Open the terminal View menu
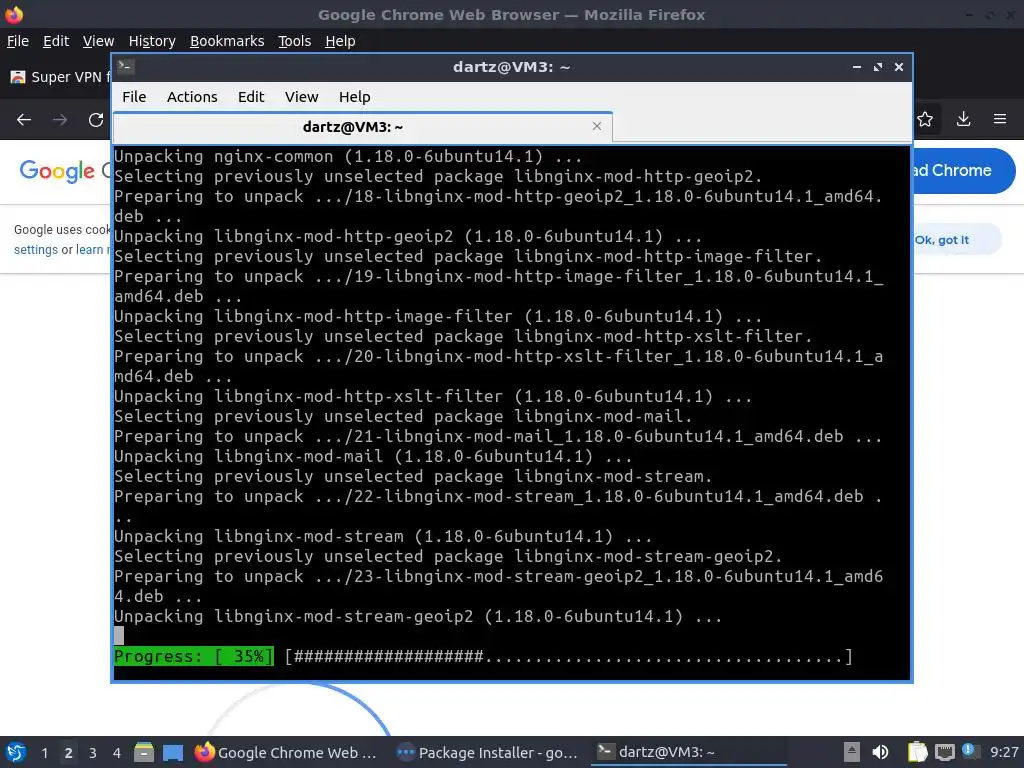Viewport: 1024px width, 768px height. (301, 97)
